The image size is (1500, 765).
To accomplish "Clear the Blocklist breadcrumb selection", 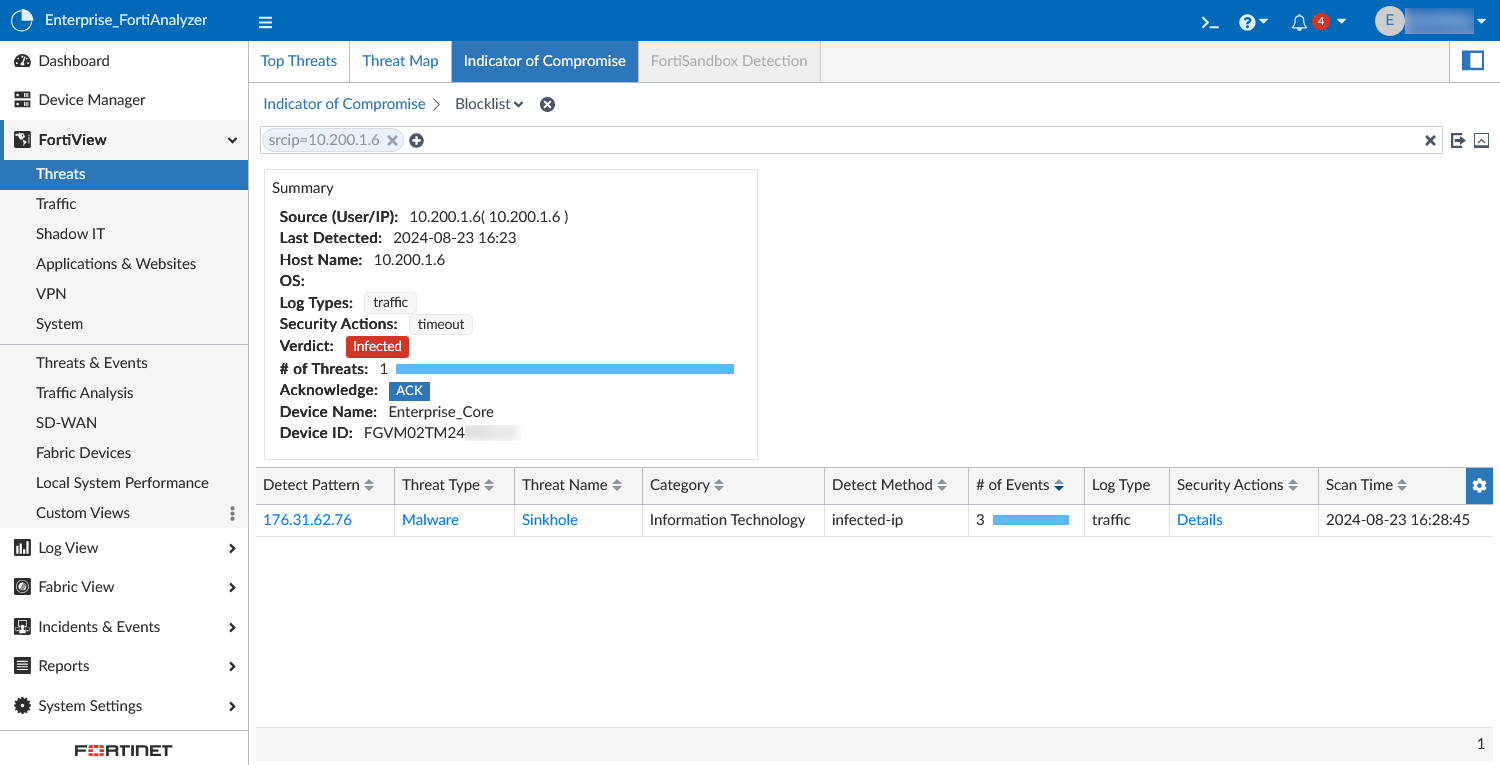I will [x=547, y=105].
